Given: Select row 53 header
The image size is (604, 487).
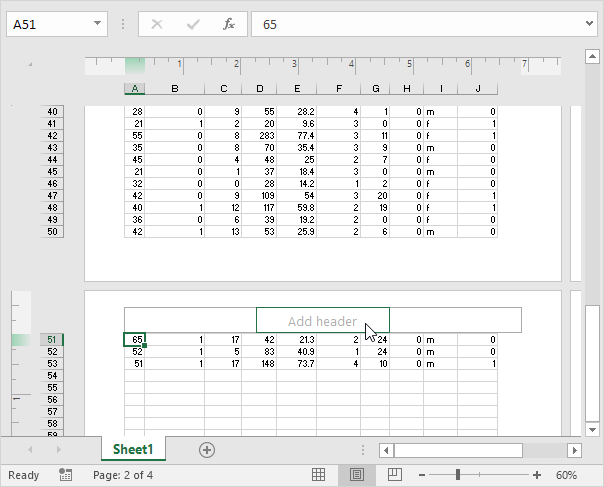Looking at the screenshot, I should pyautogui.click(x=52, y=363).
